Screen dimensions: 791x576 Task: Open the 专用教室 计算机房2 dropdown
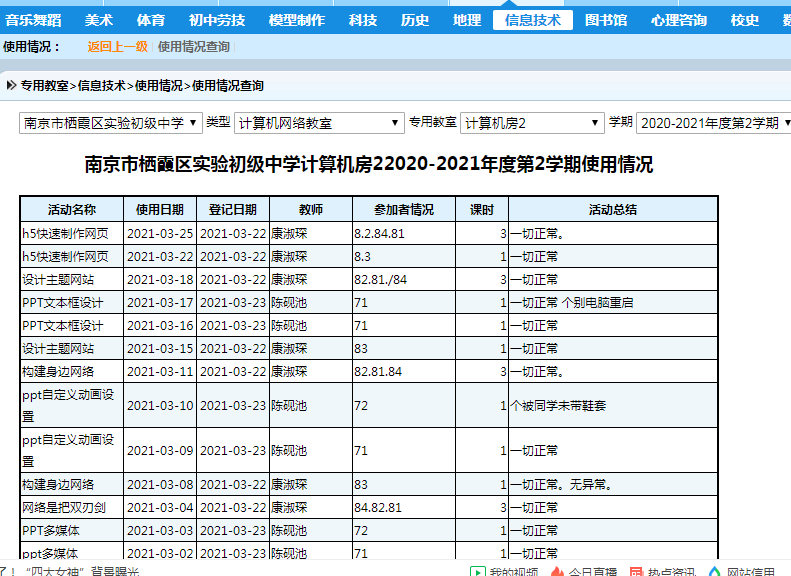click(x=532, y=123)
